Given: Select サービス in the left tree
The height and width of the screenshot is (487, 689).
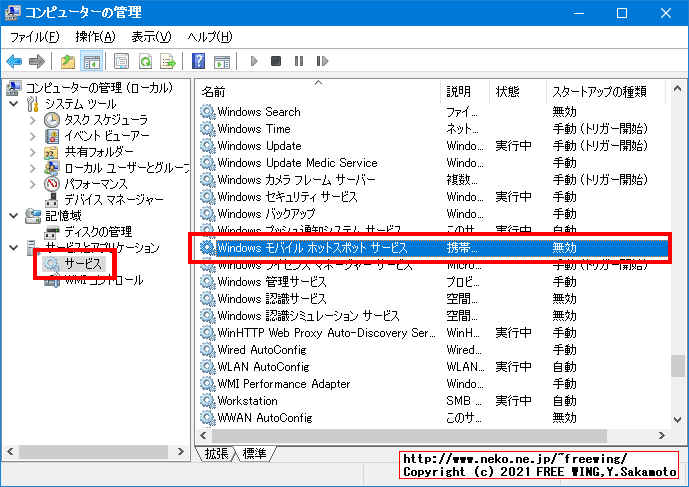Looking at the screenshot, I should (x=83, y=263).
